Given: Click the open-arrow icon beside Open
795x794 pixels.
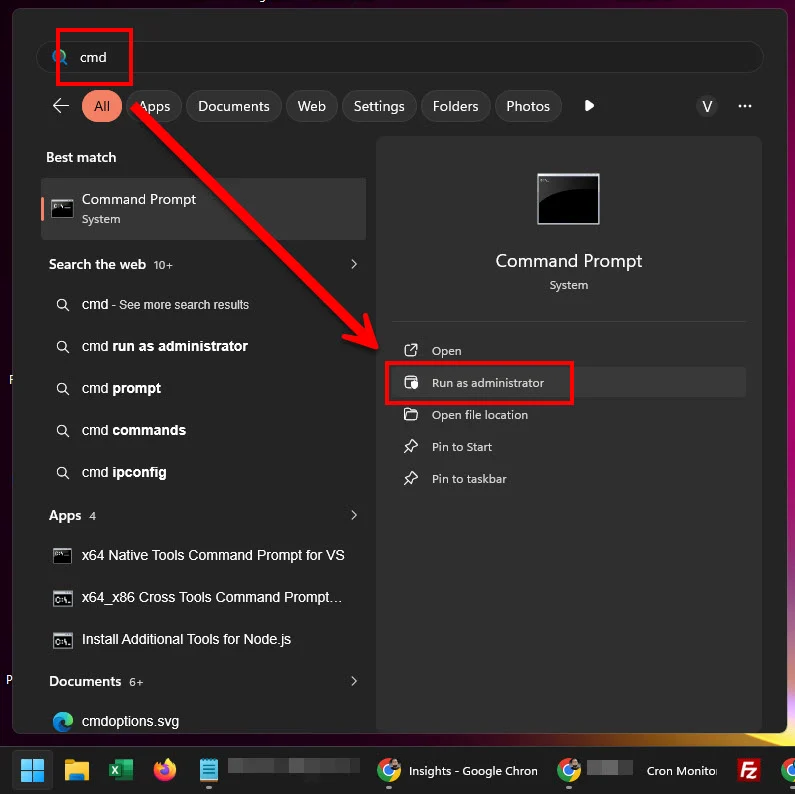Looking at the screenshot, I should point(411,350).
